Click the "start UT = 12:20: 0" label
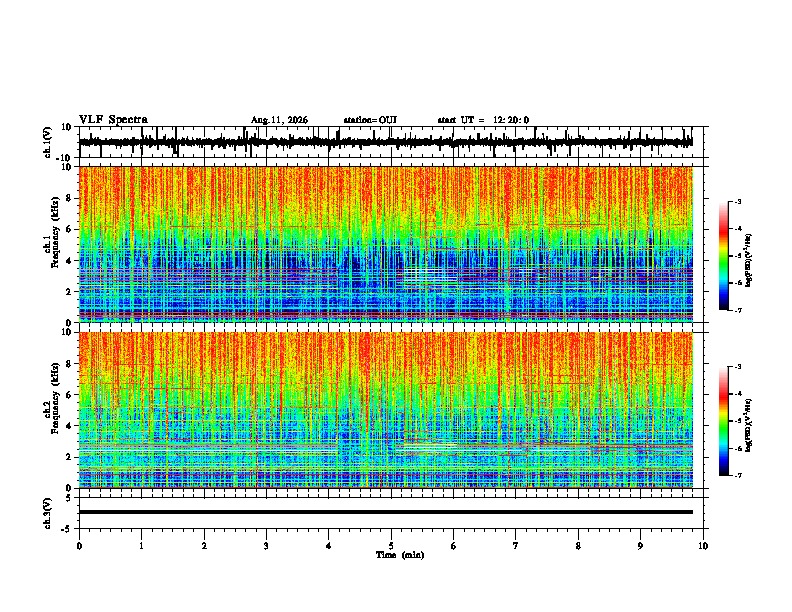Viewport: 792px width, 612px height. coord(483,120)
